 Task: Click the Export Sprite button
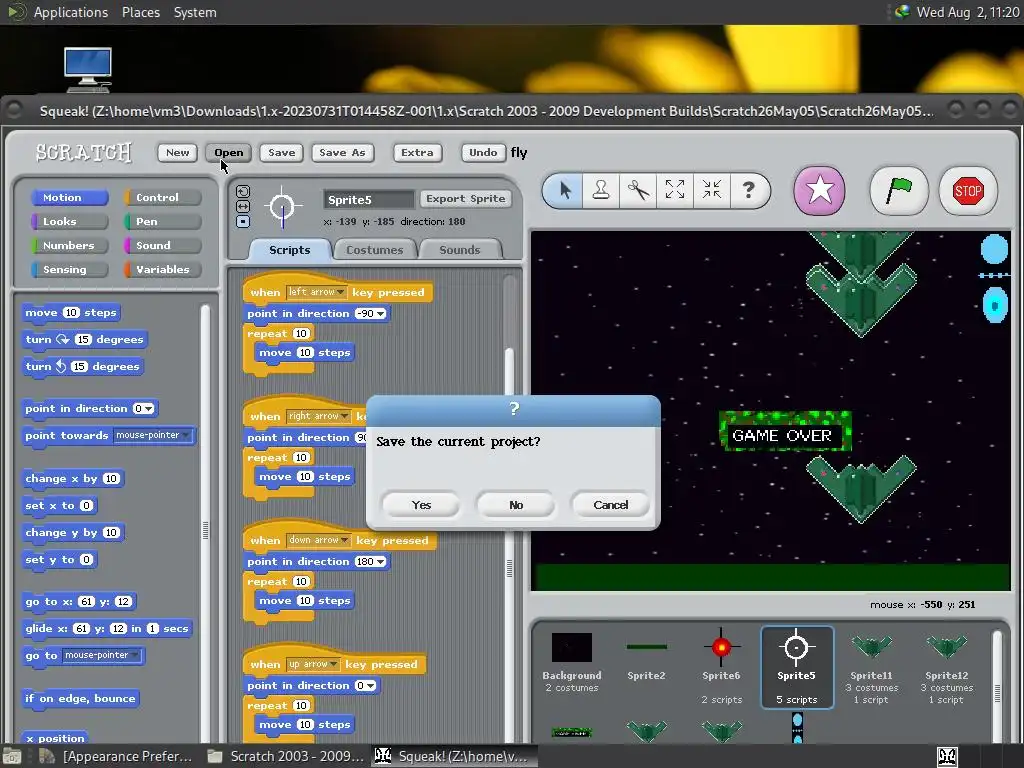[466, 199]
